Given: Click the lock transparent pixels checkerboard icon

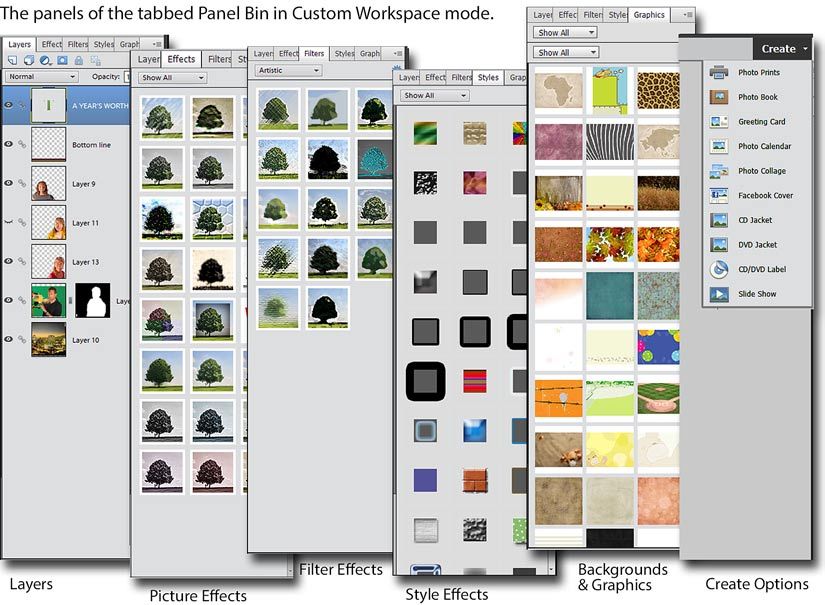Looking at the screenshot, I should pos(95,60).
